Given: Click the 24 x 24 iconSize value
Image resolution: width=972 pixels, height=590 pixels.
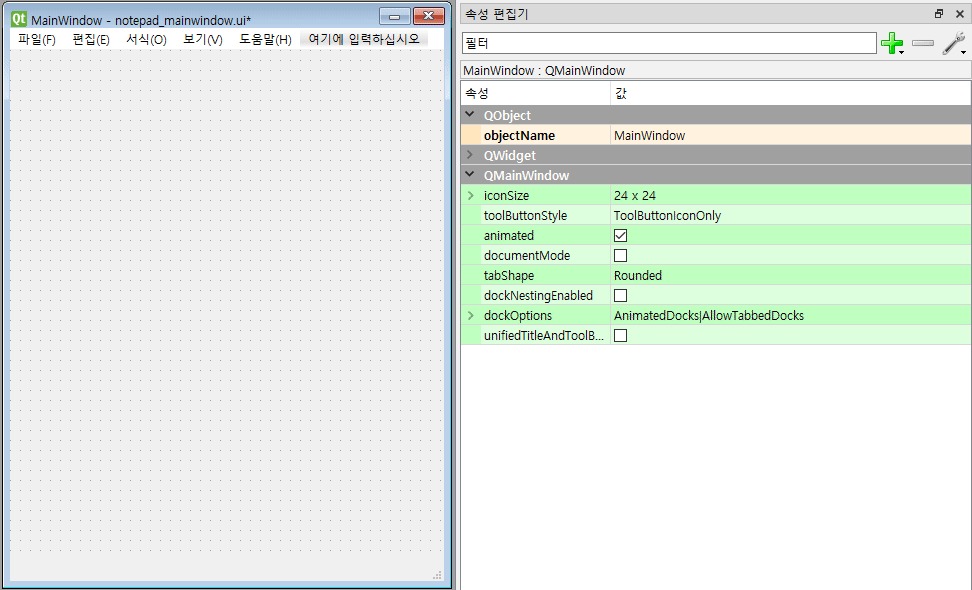Looking at the screenshot, I should pyautogui.click(x=635, y=195).
